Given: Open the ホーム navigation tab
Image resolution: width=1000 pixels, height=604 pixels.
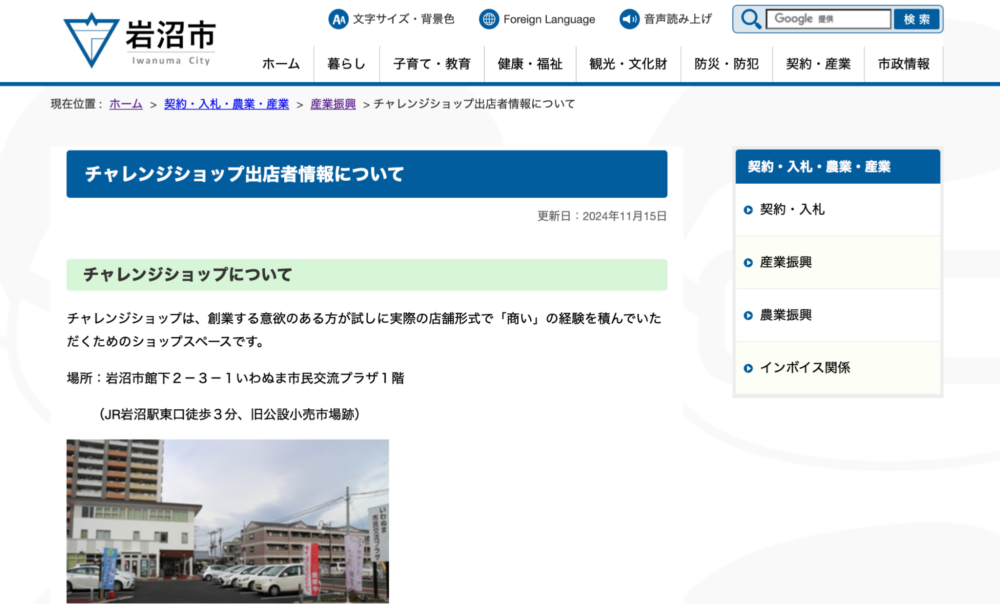Looking at the screenshot, I should 281,64.
